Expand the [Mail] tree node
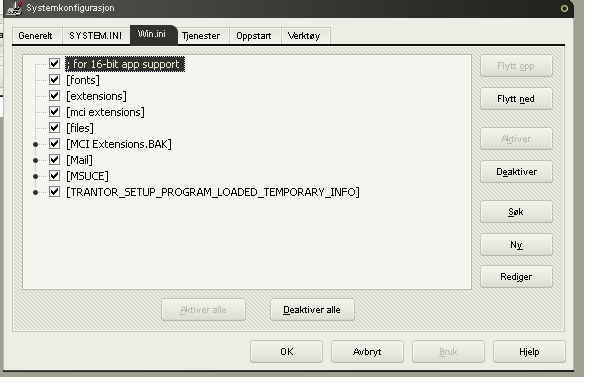Viewport: 597px width, 389px height. [35, 160]
